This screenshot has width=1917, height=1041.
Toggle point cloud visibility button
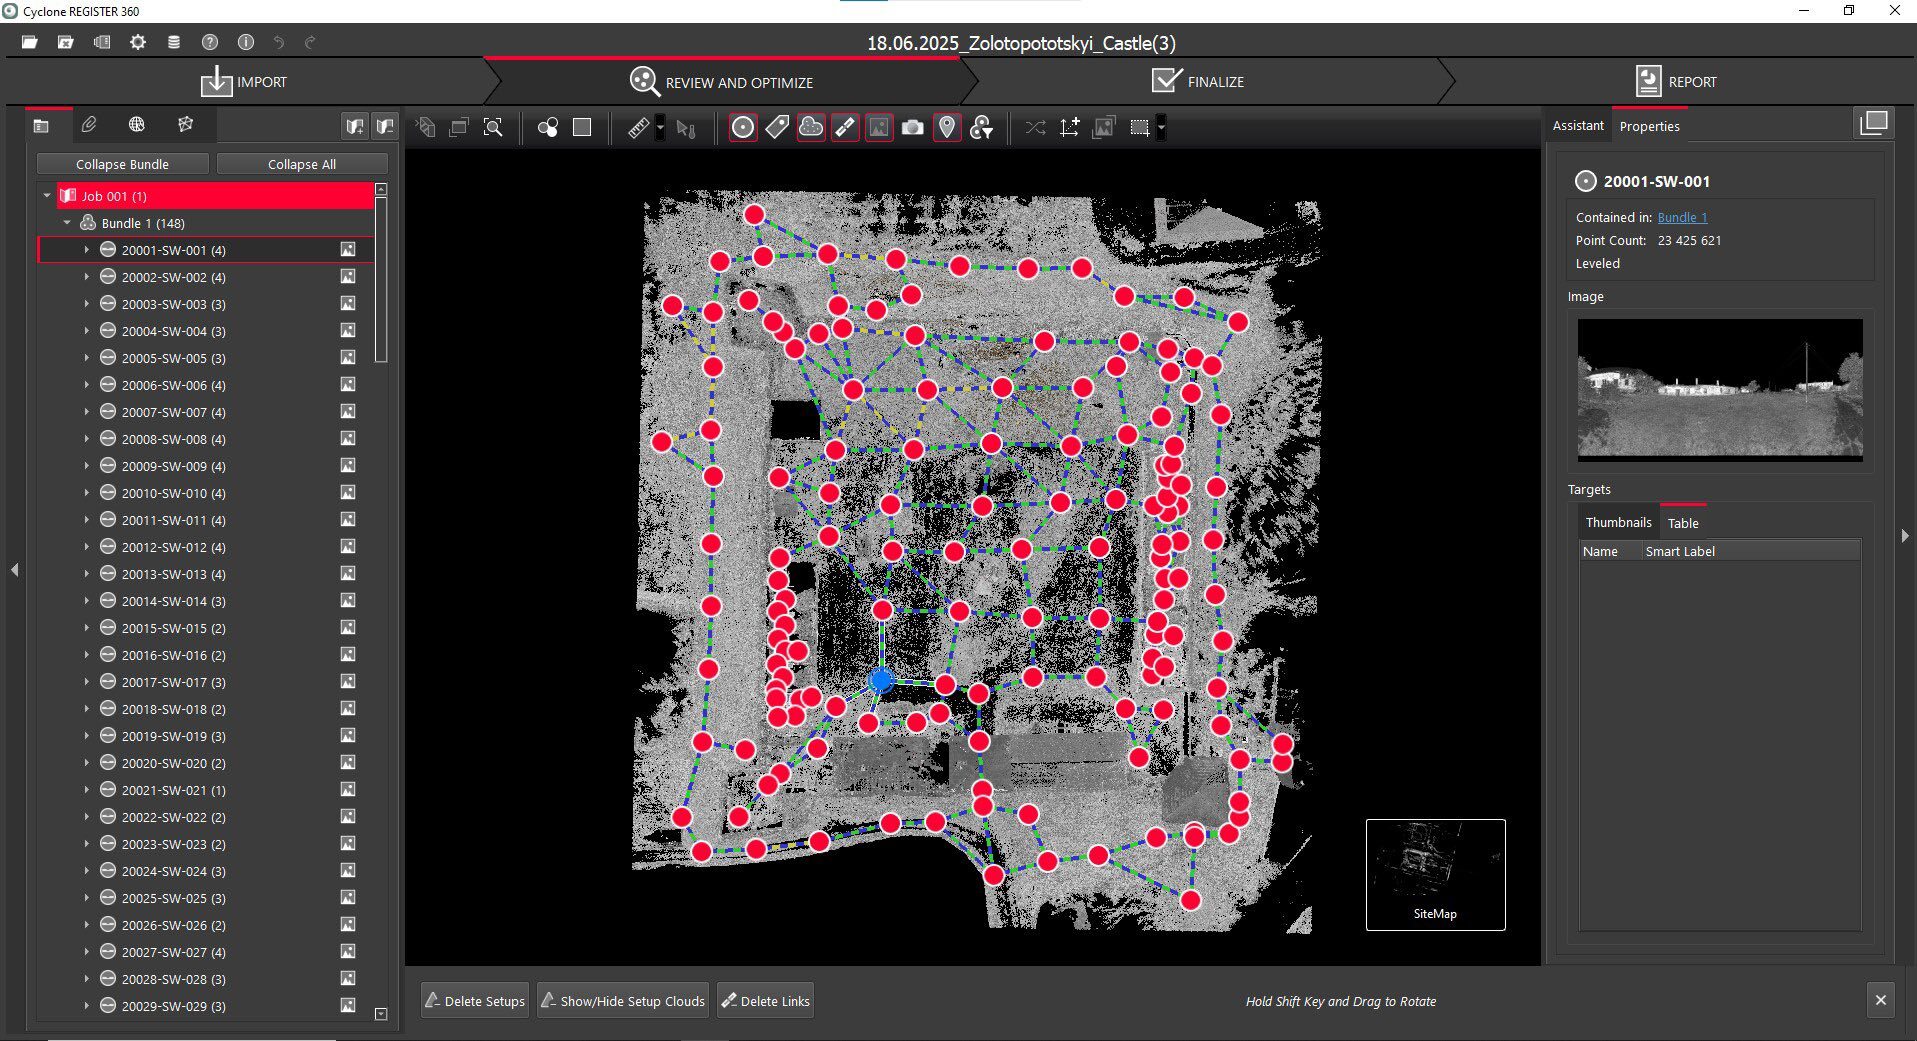(811, 127)
